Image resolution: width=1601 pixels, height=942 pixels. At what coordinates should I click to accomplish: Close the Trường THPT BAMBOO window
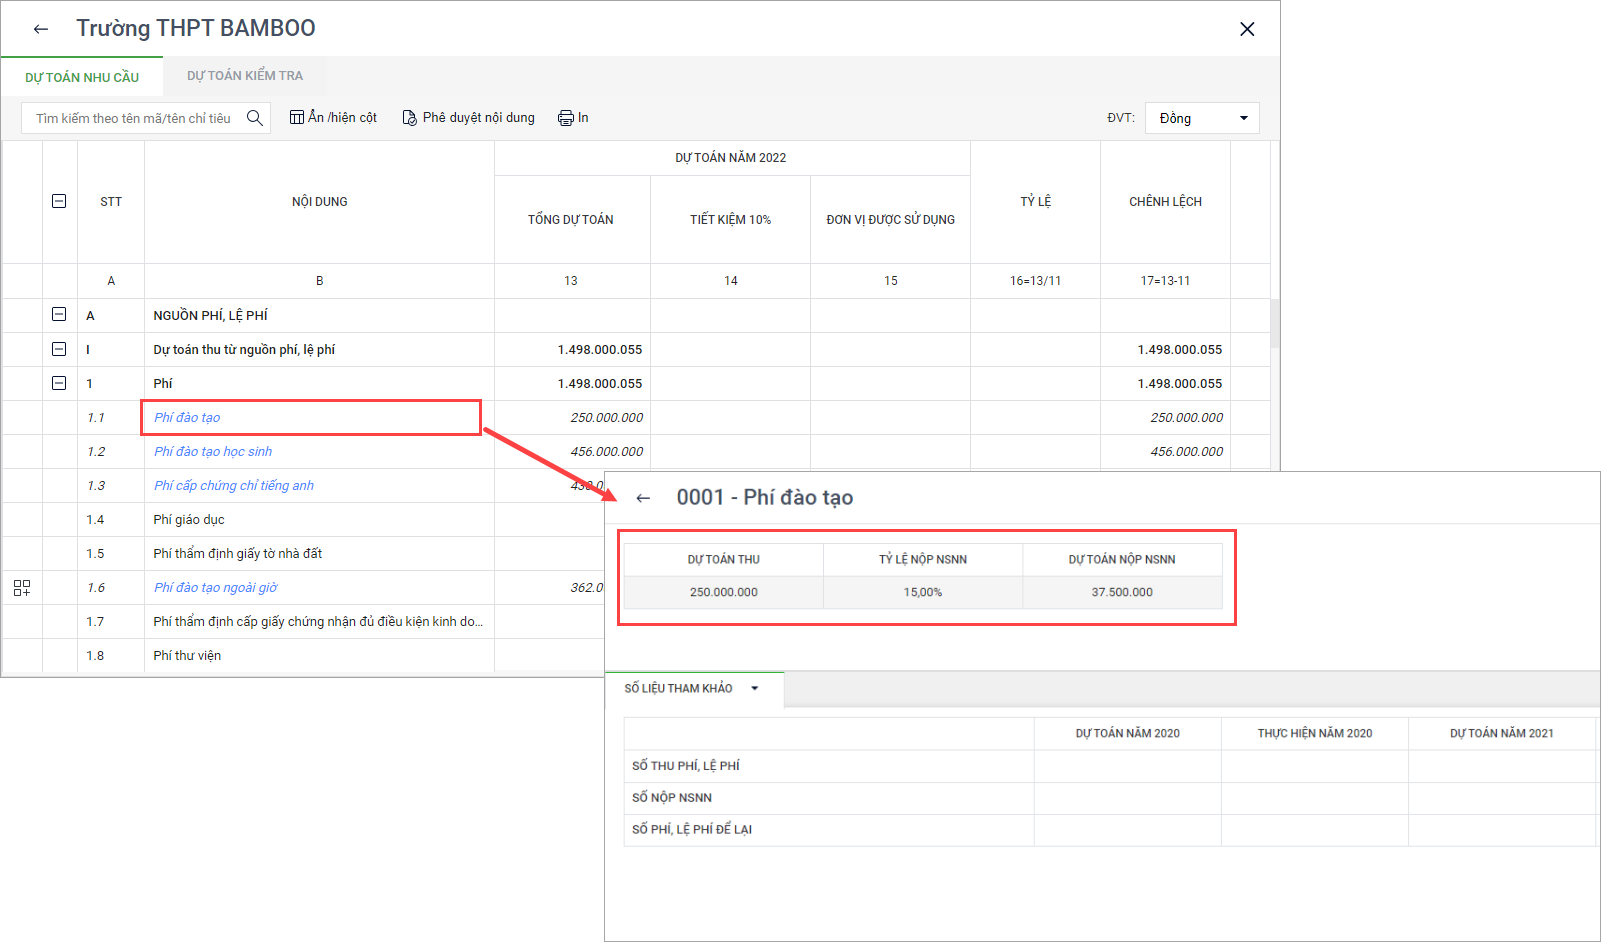[x=1247, y=29]
